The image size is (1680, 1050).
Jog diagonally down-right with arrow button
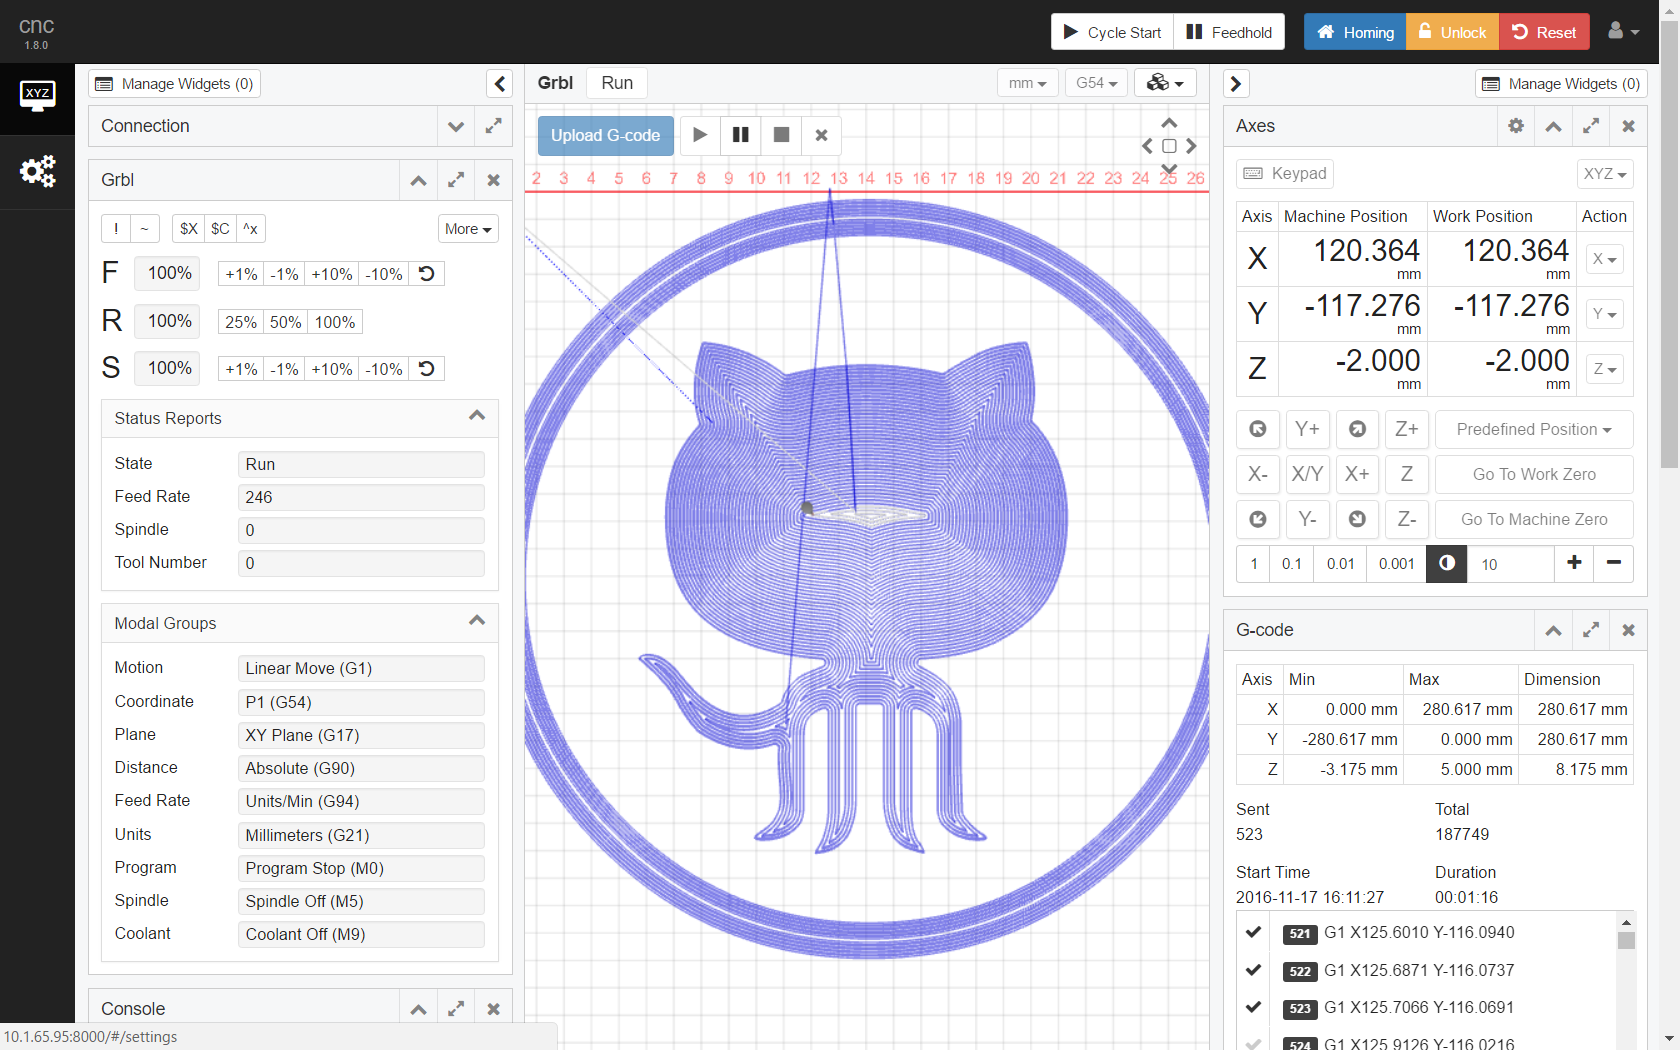1357,519
